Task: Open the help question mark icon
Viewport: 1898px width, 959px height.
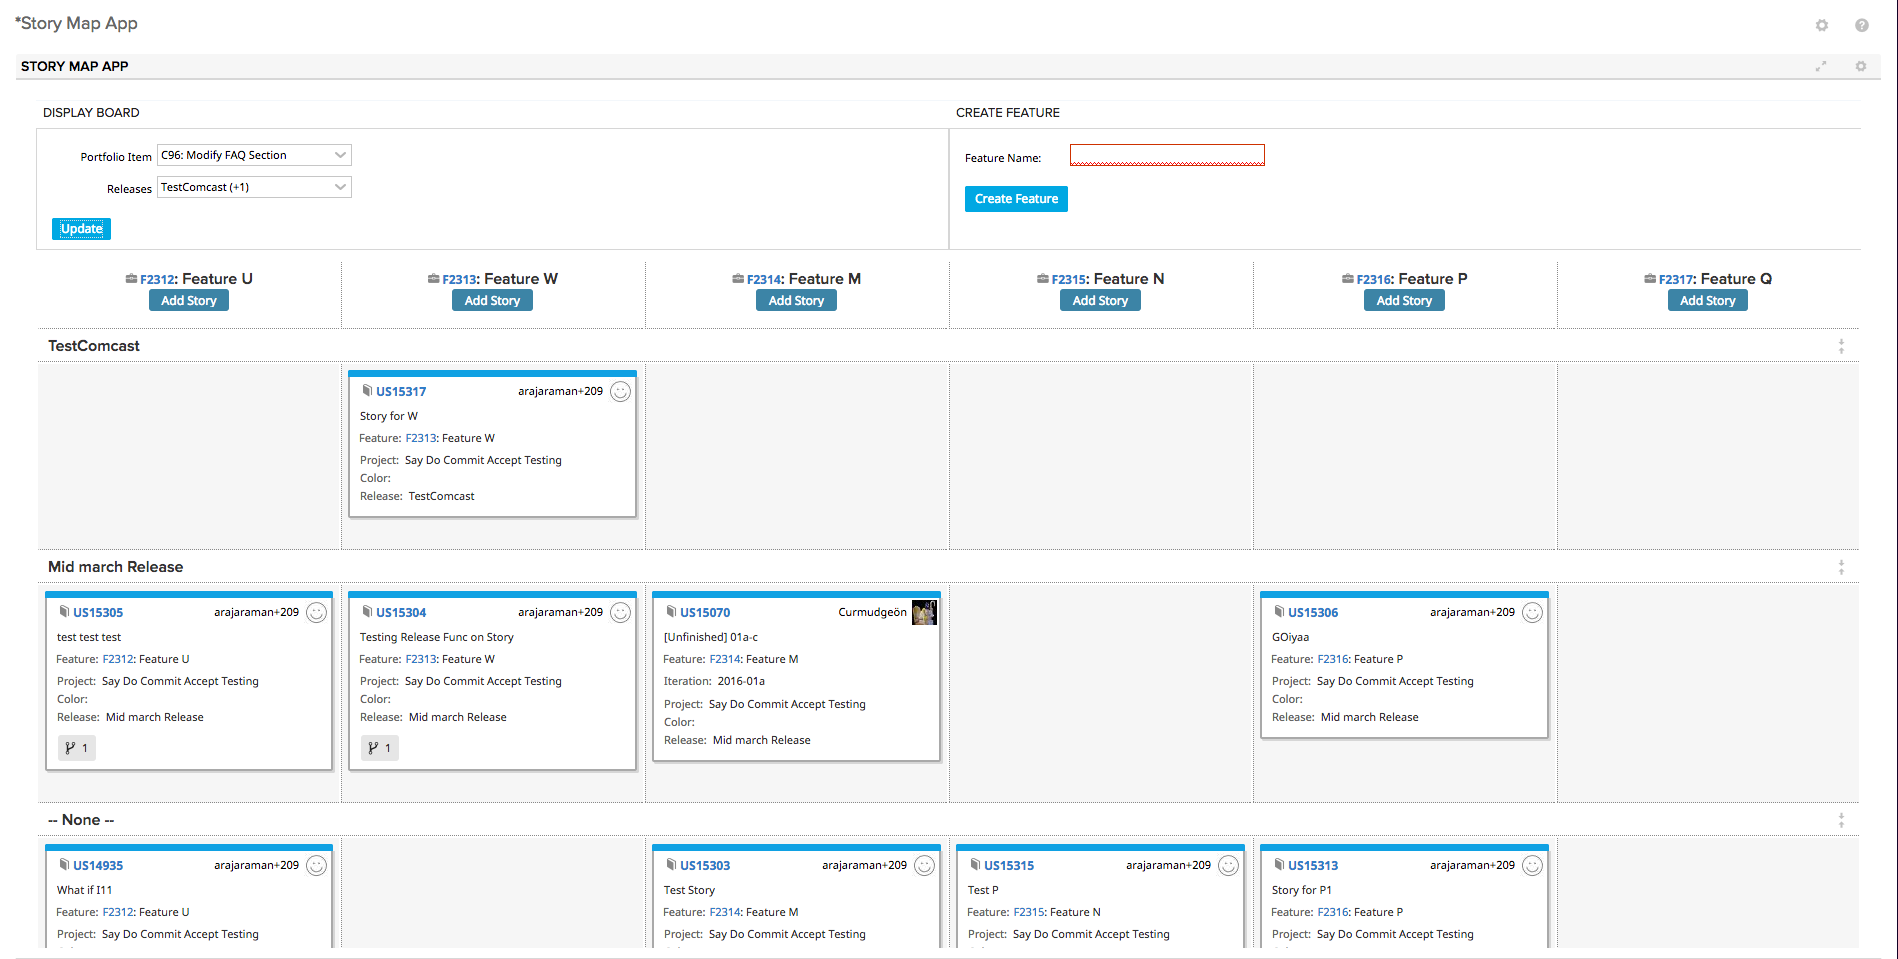Action: [1861, 25]
